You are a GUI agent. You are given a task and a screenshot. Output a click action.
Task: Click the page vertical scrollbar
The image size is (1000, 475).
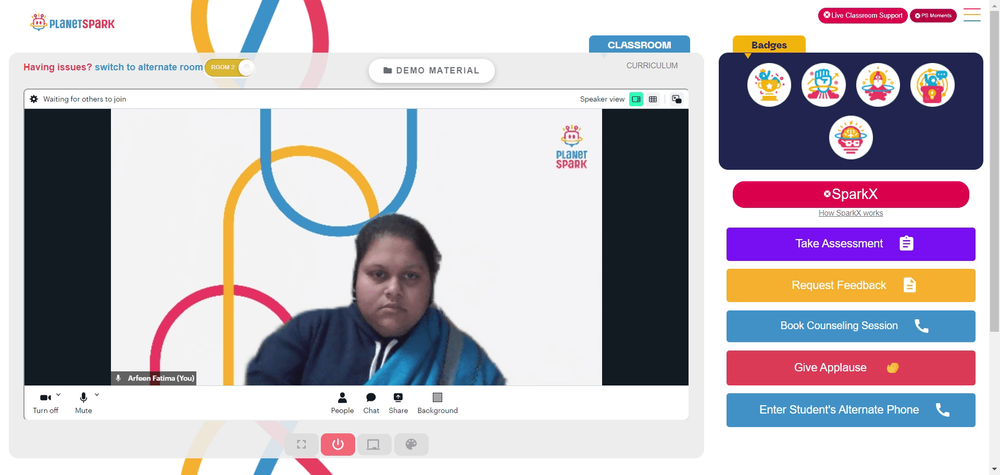pos(994,169)
